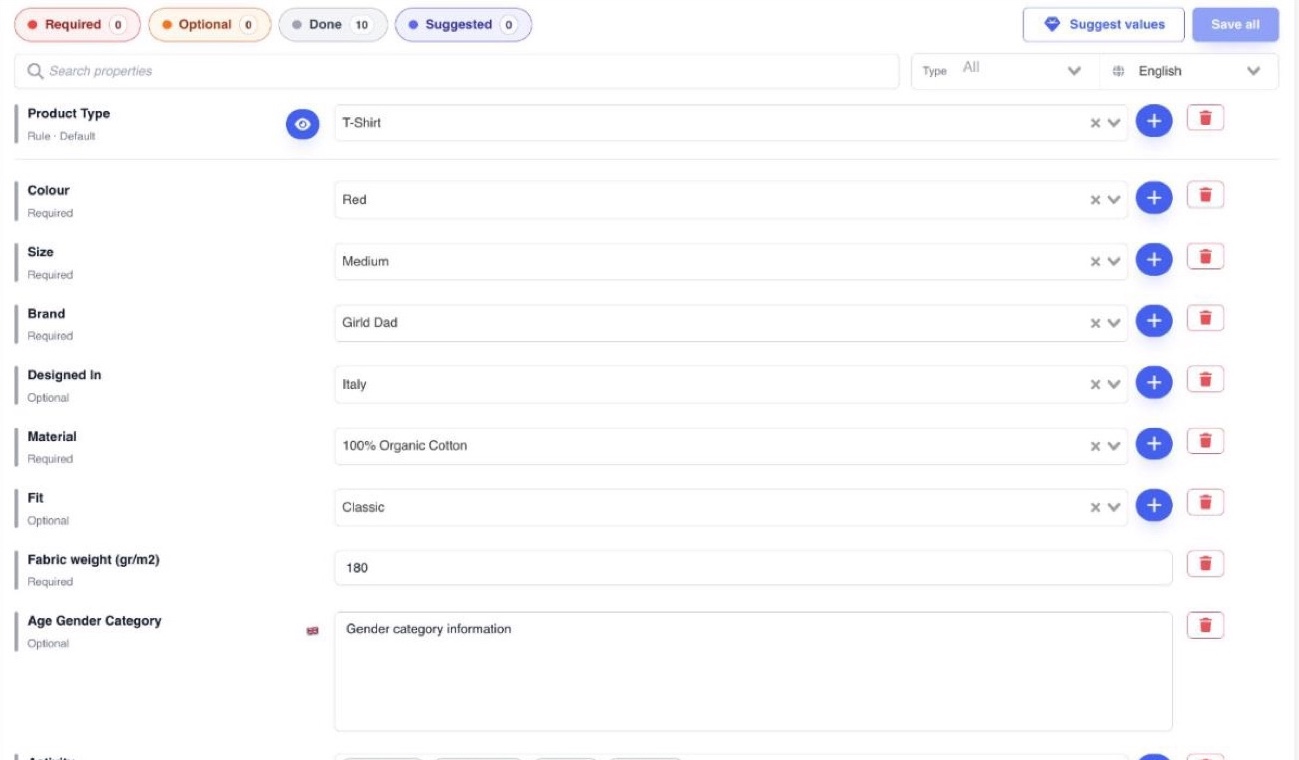Image resolution: width=1299 pixels, height=760 pixels.
Task: Toggle the Product Type visibility eye
Action: pos(303,124)
